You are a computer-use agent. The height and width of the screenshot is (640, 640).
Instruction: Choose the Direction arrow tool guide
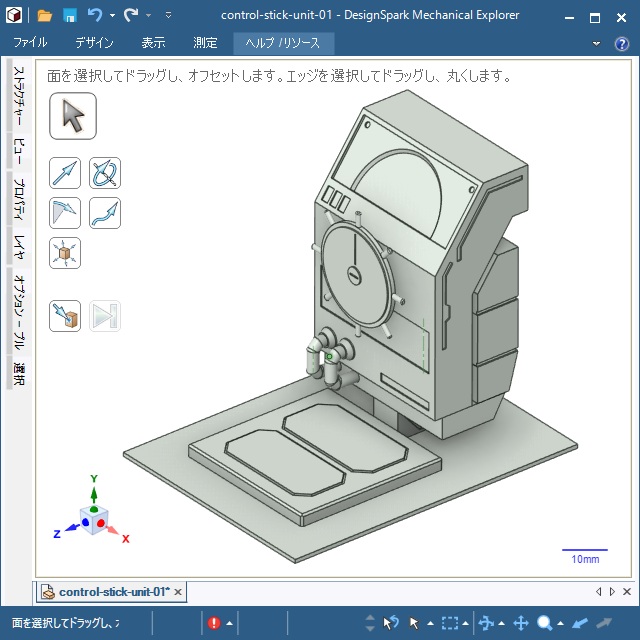coord(65,173)
